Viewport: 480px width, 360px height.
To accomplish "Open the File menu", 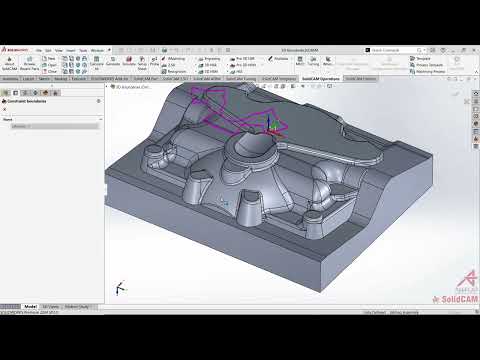I will (x=39, y=50).
